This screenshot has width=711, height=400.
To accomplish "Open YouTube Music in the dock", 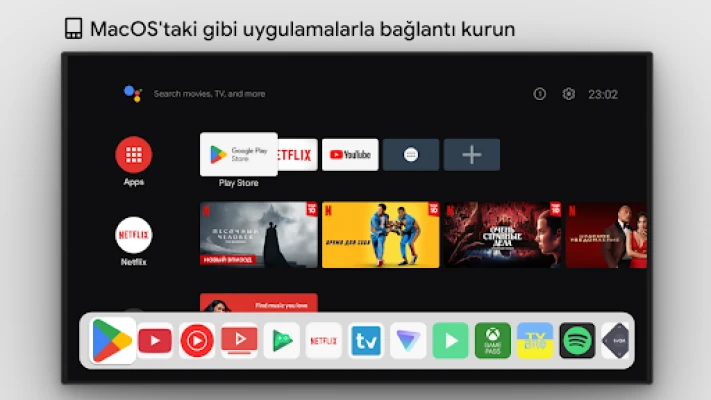I will click(197, 341).
